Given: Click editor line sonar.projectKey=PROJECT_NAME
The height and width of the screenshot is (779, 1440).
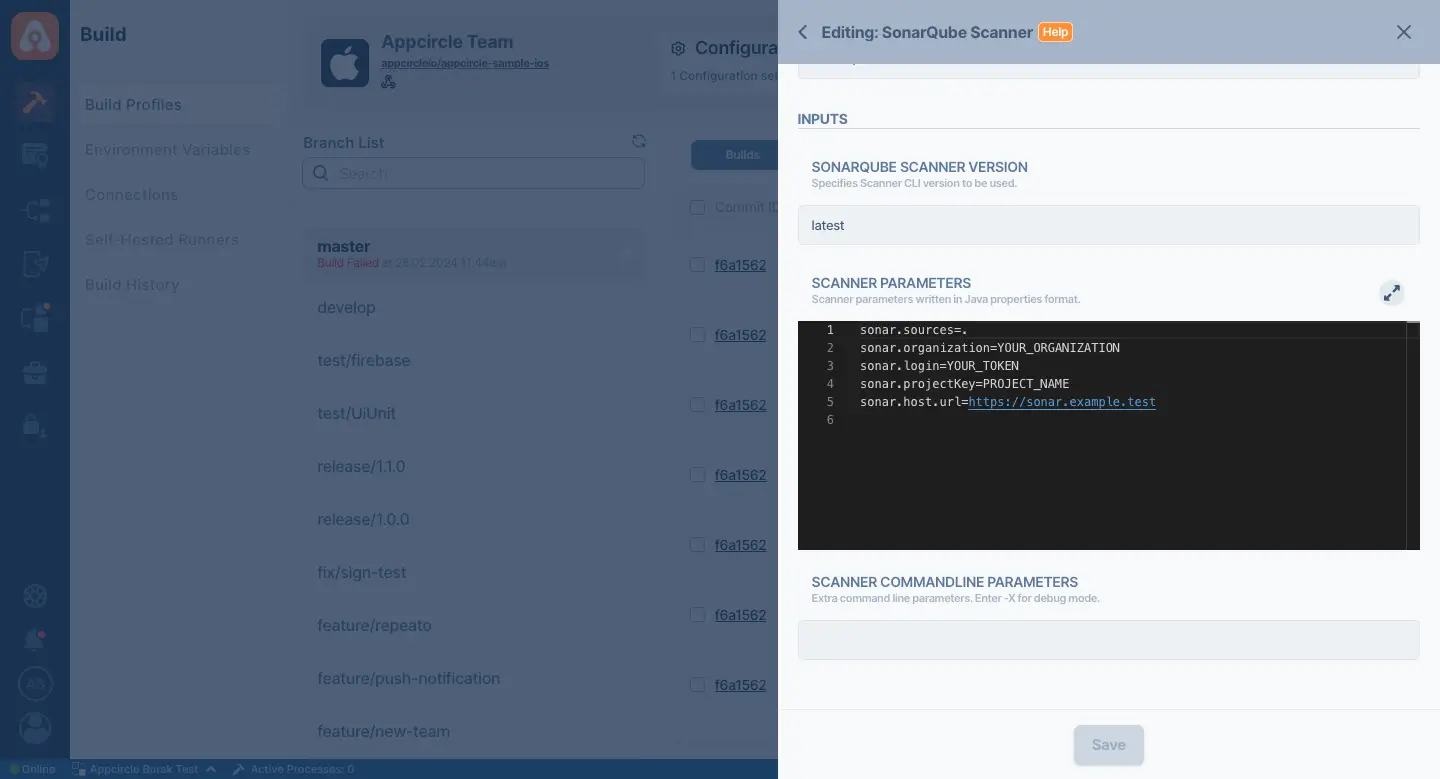Looking at the screenshot, I should (x=964, y=384).
